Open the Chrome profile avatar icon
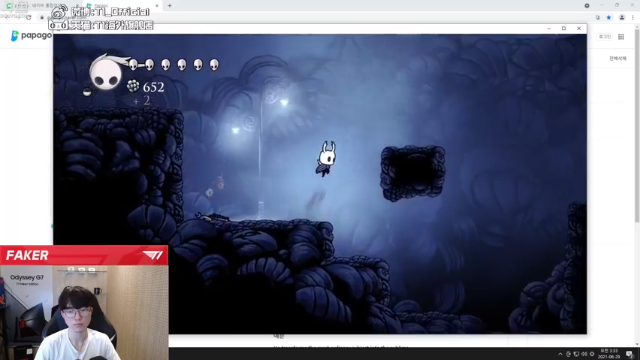This screenshot has height=360, width=640. (622, 18)
